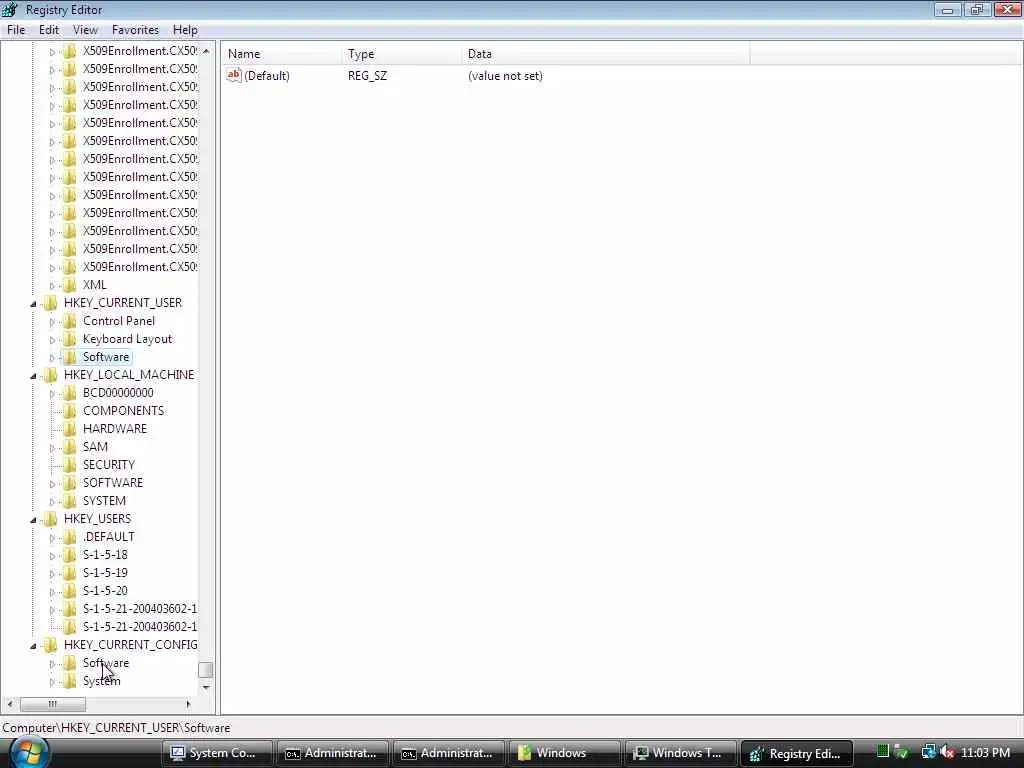The width and height of the screenshot is (1024, 768).
Task: Click the (value not set) data cell
Action: click(505, 76)
